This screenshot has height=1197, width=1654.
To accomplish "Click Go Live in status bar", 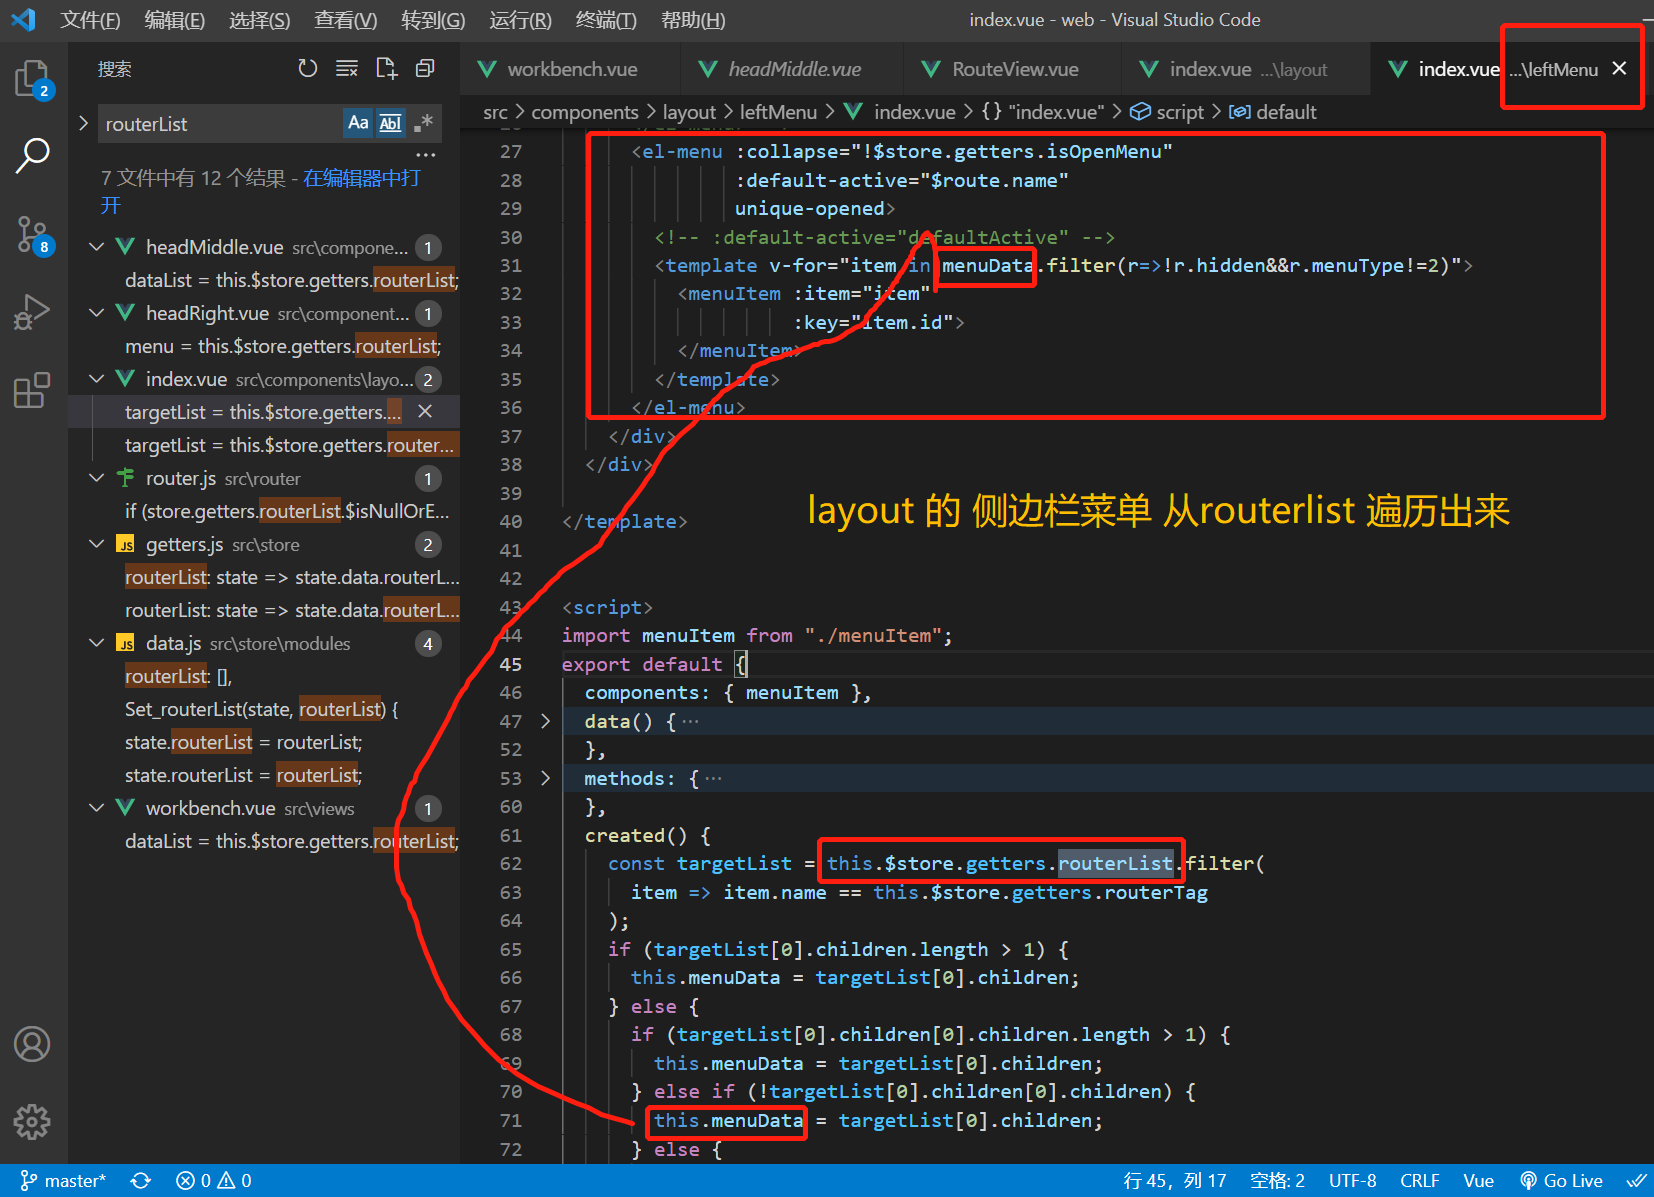I will click(x=1561, y=1181).
